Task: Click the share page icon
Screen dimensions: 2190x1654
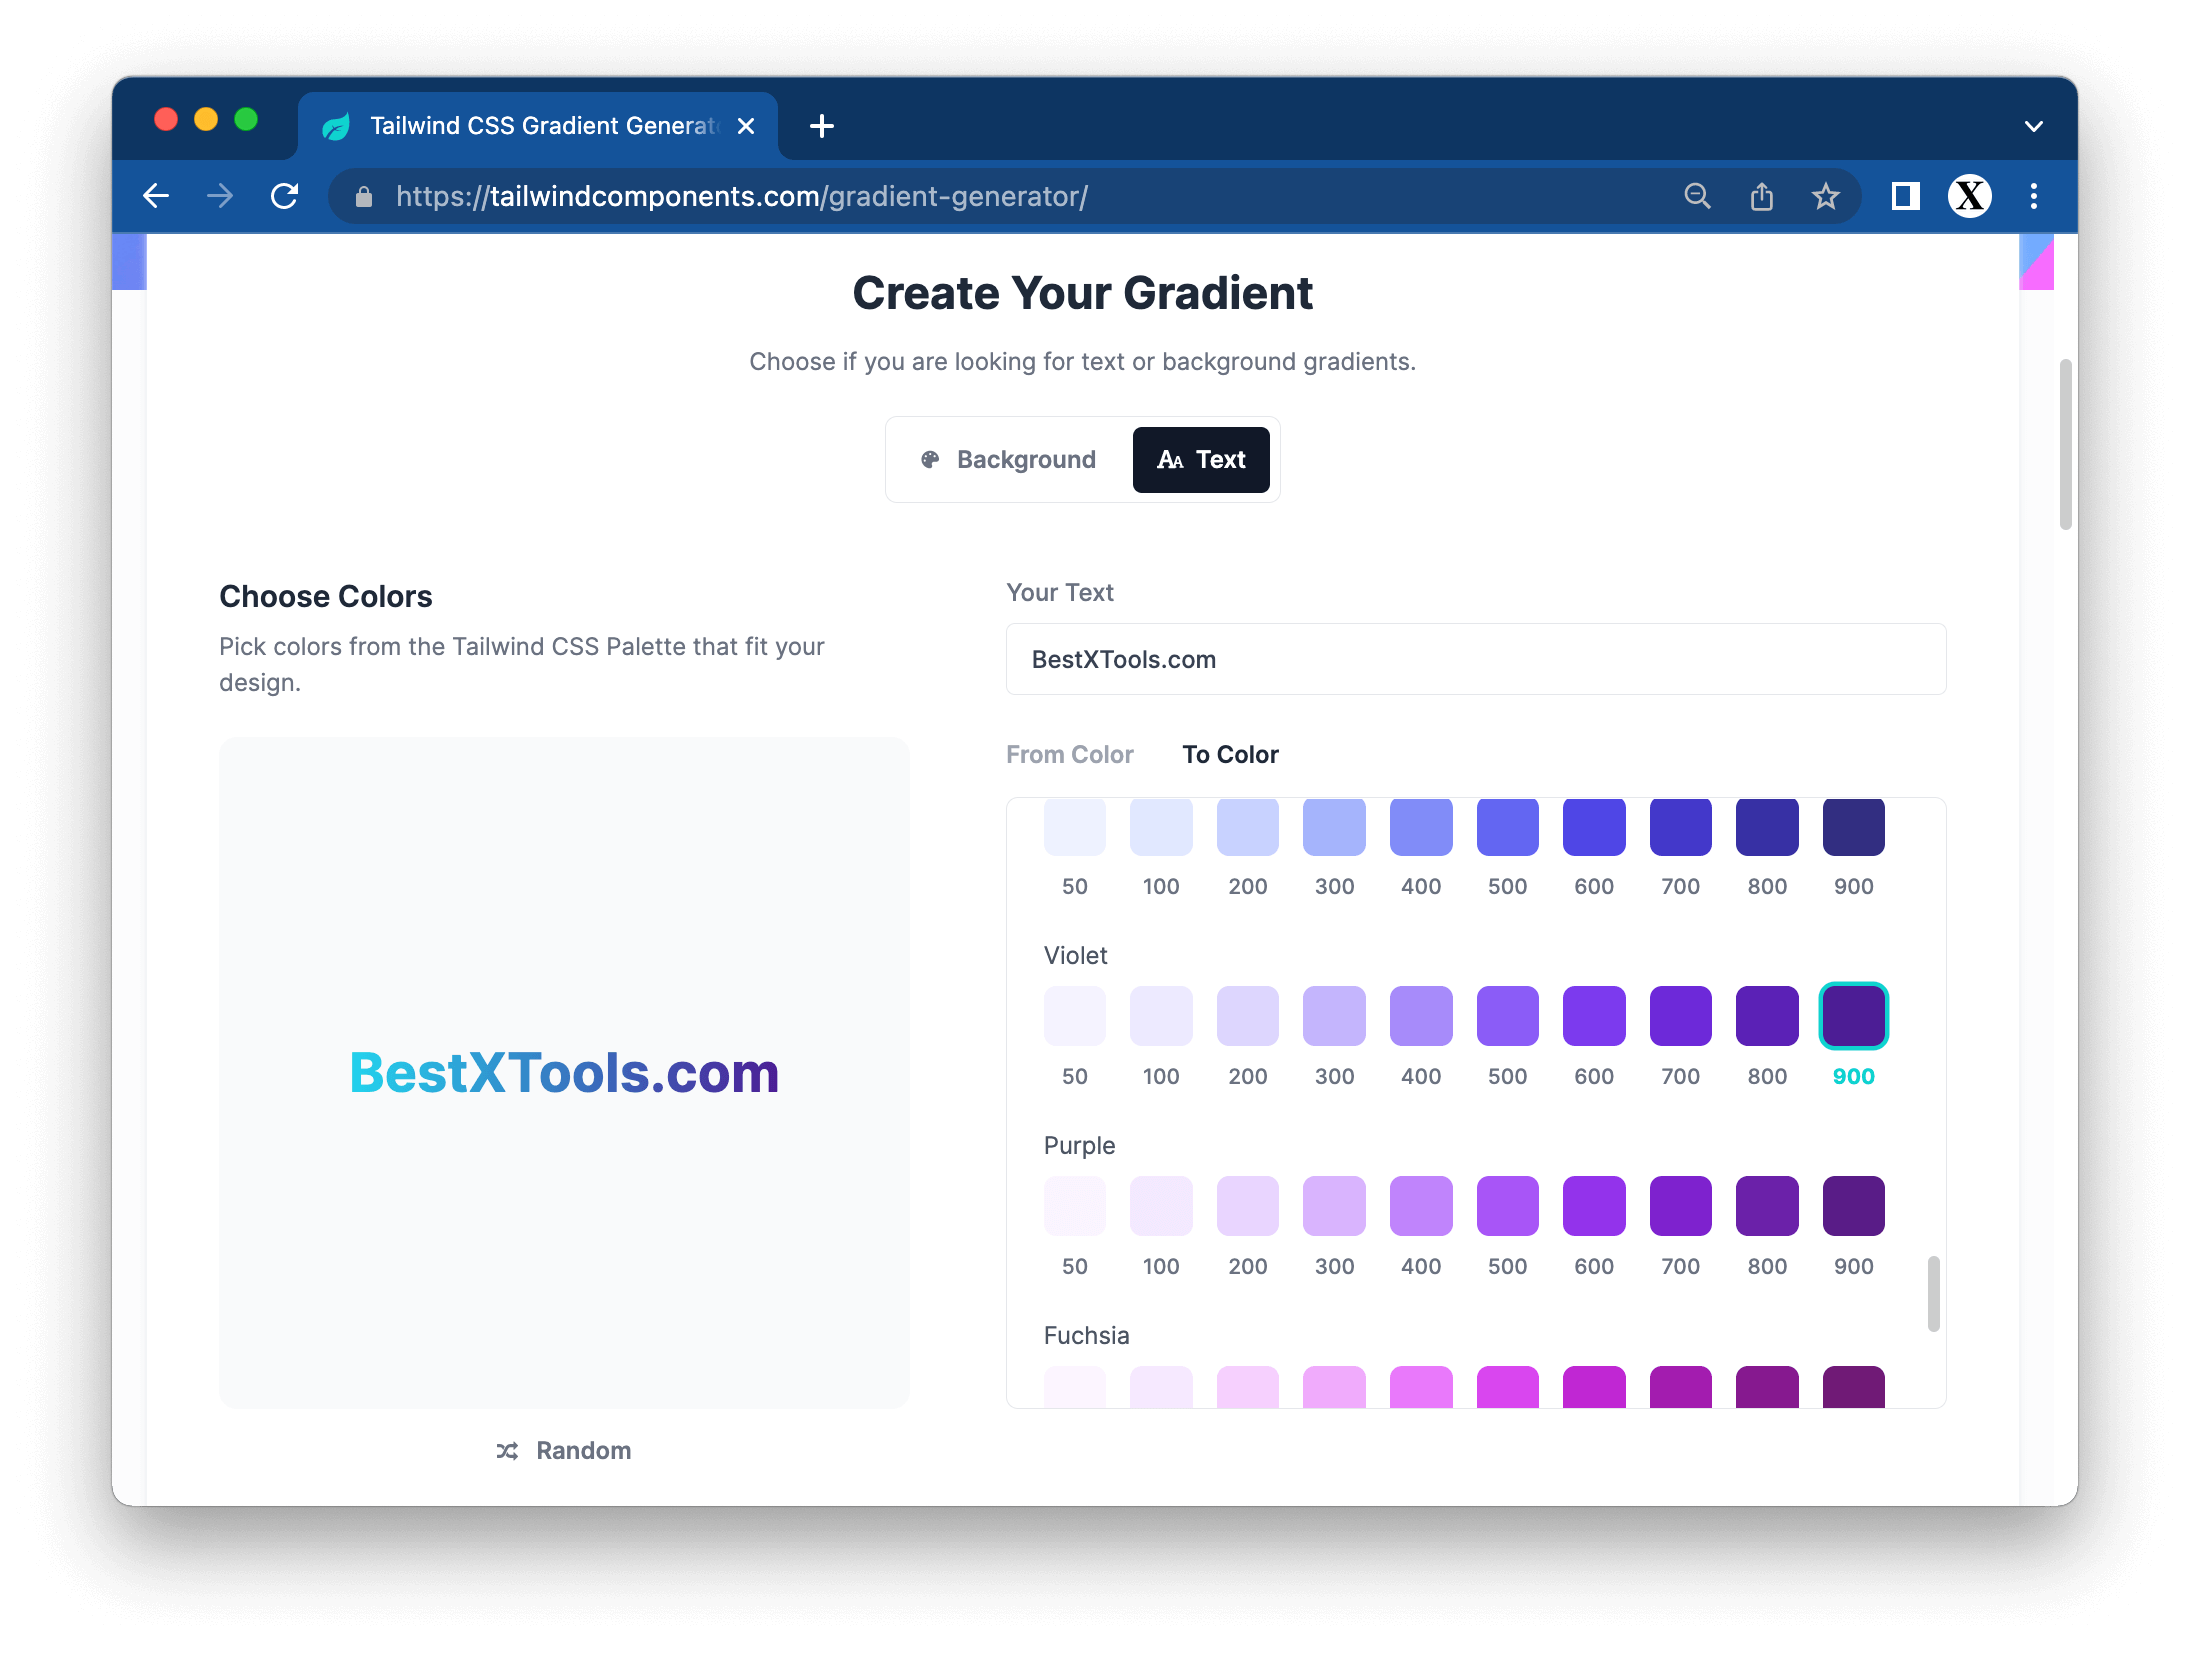Action: tap(1762, 196)
